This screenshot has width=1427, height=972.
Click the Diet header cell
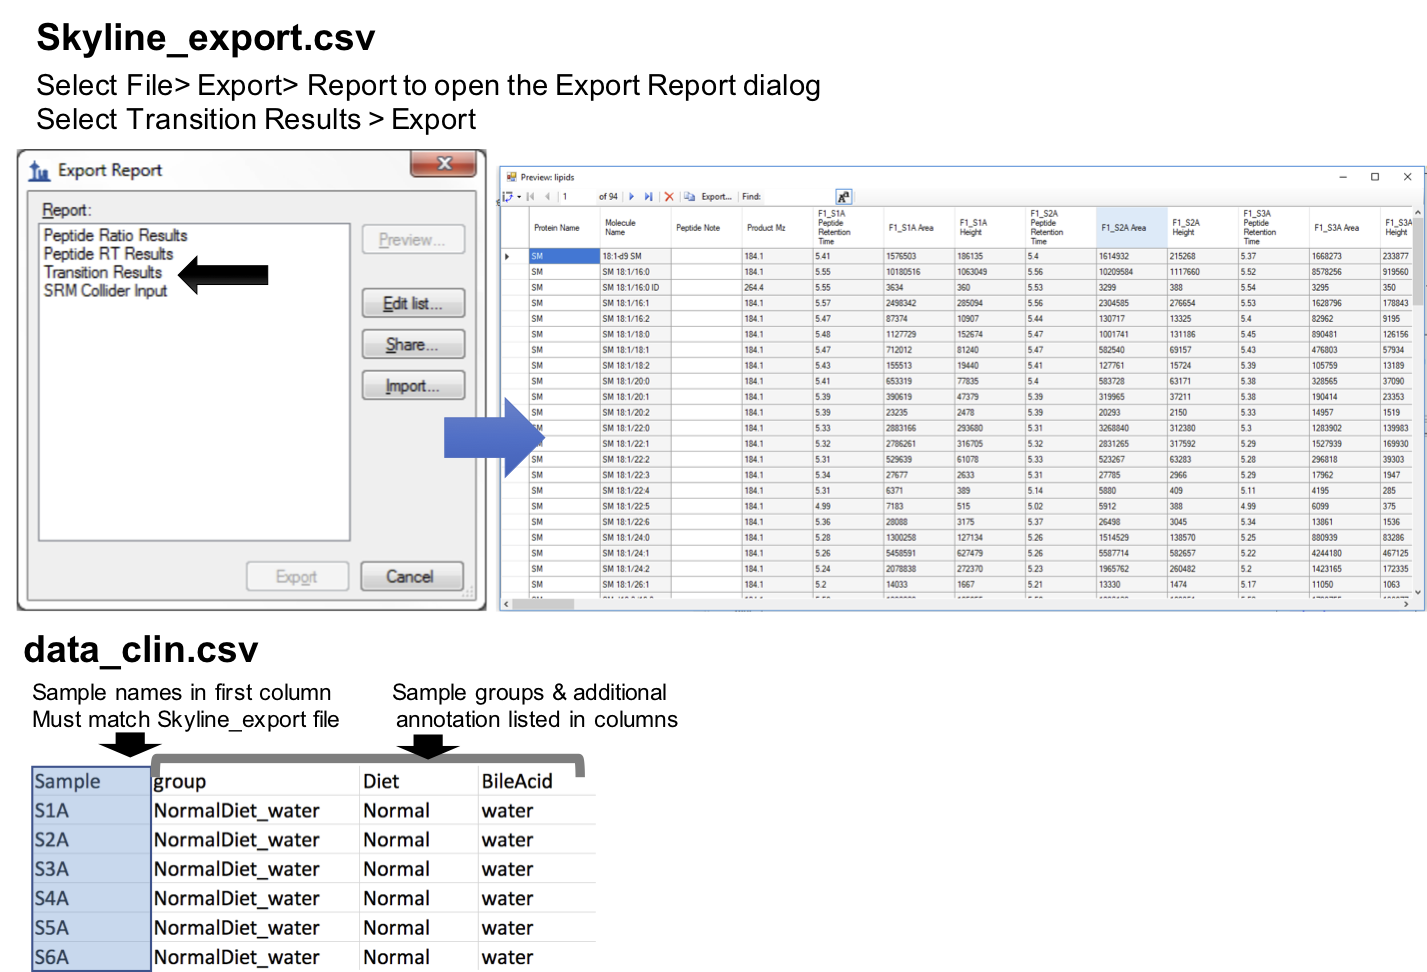click(419, 781)
